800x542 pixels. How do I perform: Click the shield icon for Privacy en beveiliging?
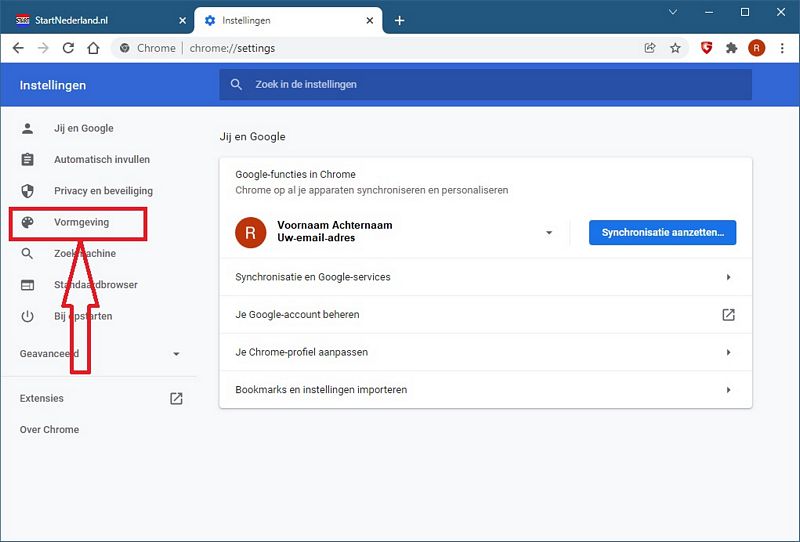click(28, 191)
